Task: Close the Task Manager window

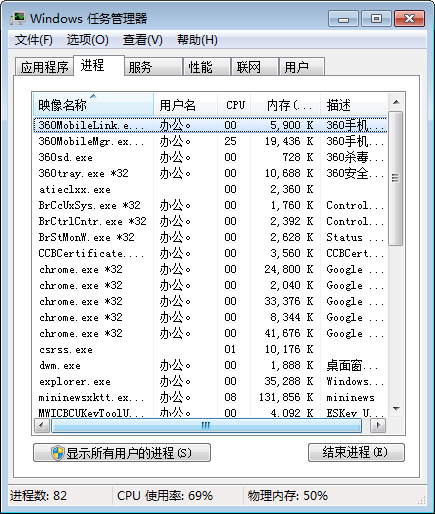Action: 409,18
